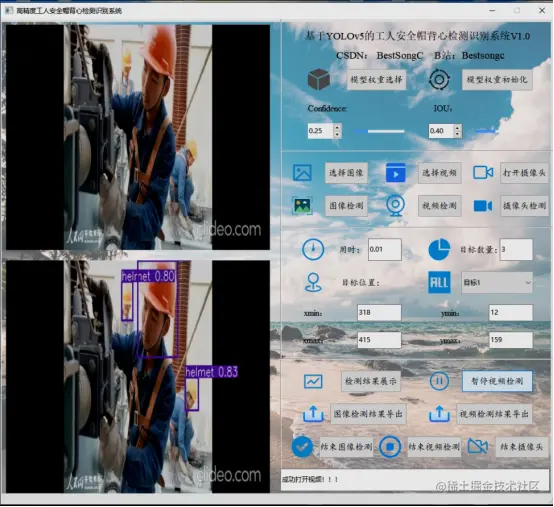Click the blue video play icon beside 选择视频
Screen dimensions: 554x507
pyautogui.click(x=395, y=172)
